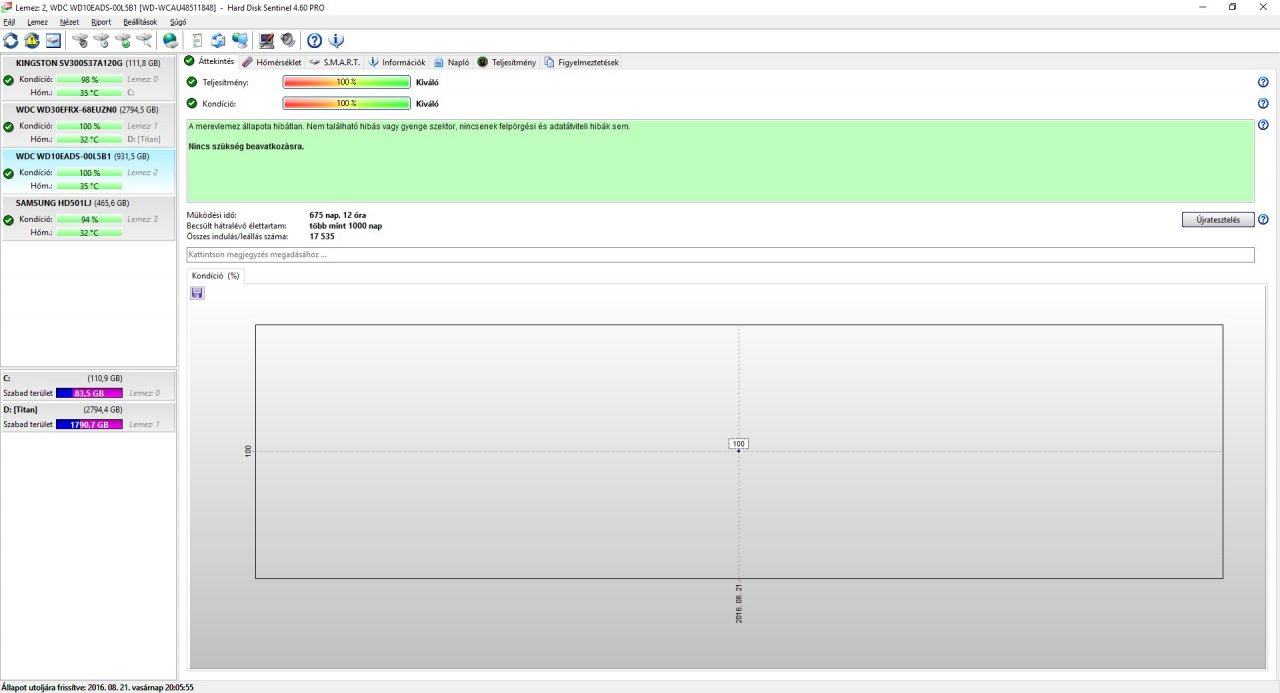The height and width of the screenshot is (693, 1280).
Task: Switch to the Hőmérséklet tab
Action: pos(272,62)
